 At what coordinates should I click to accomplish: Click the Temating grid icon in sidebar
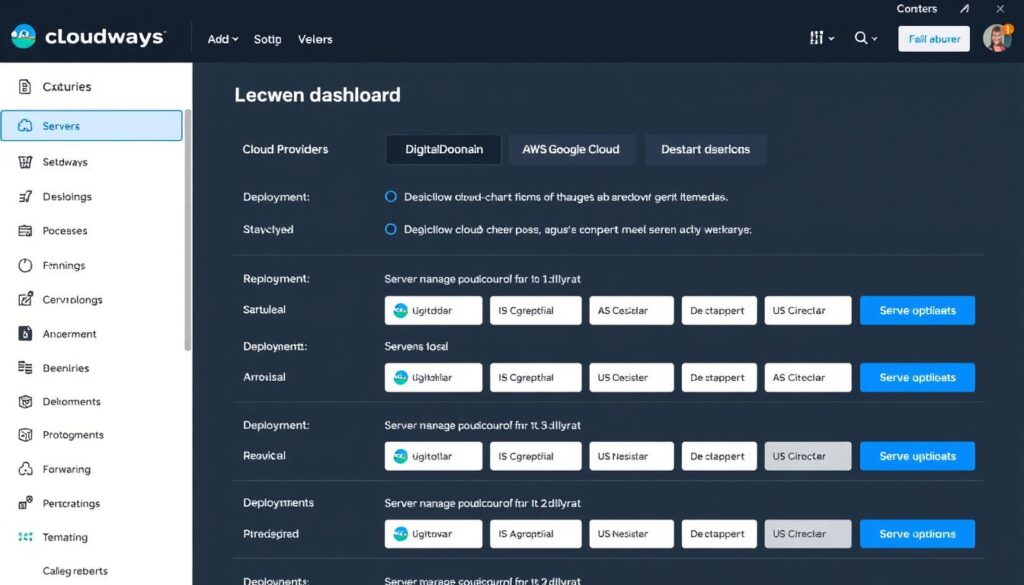(25, 537)
